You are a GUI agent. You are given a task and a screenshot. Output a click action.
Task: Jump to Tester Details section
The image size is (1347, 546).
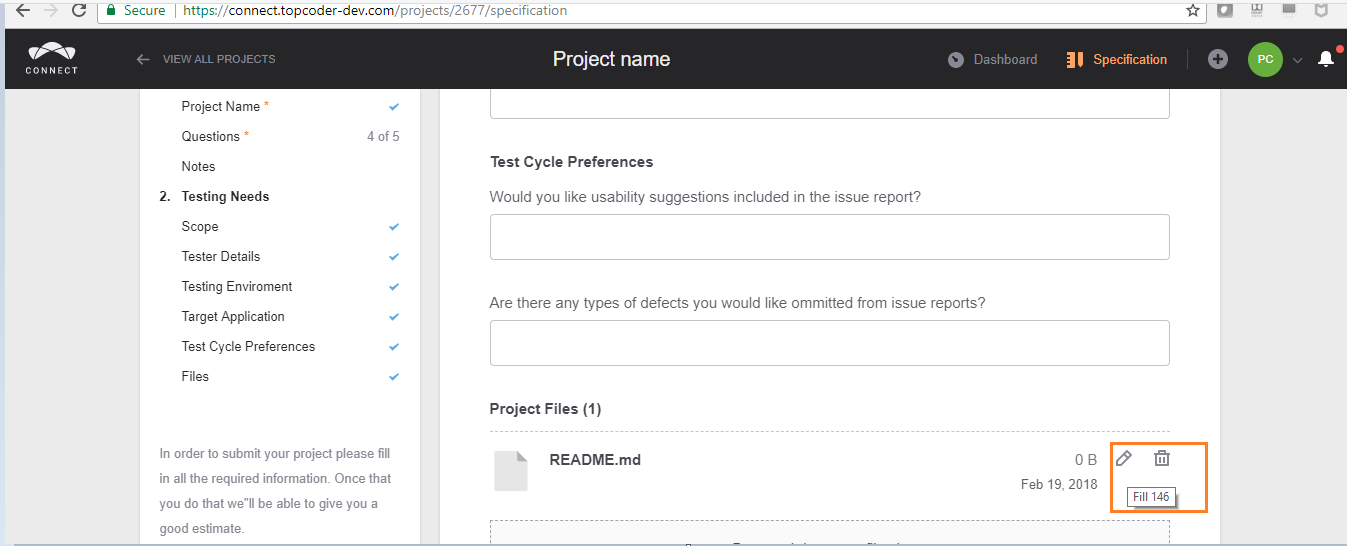(x=221, y=256)
